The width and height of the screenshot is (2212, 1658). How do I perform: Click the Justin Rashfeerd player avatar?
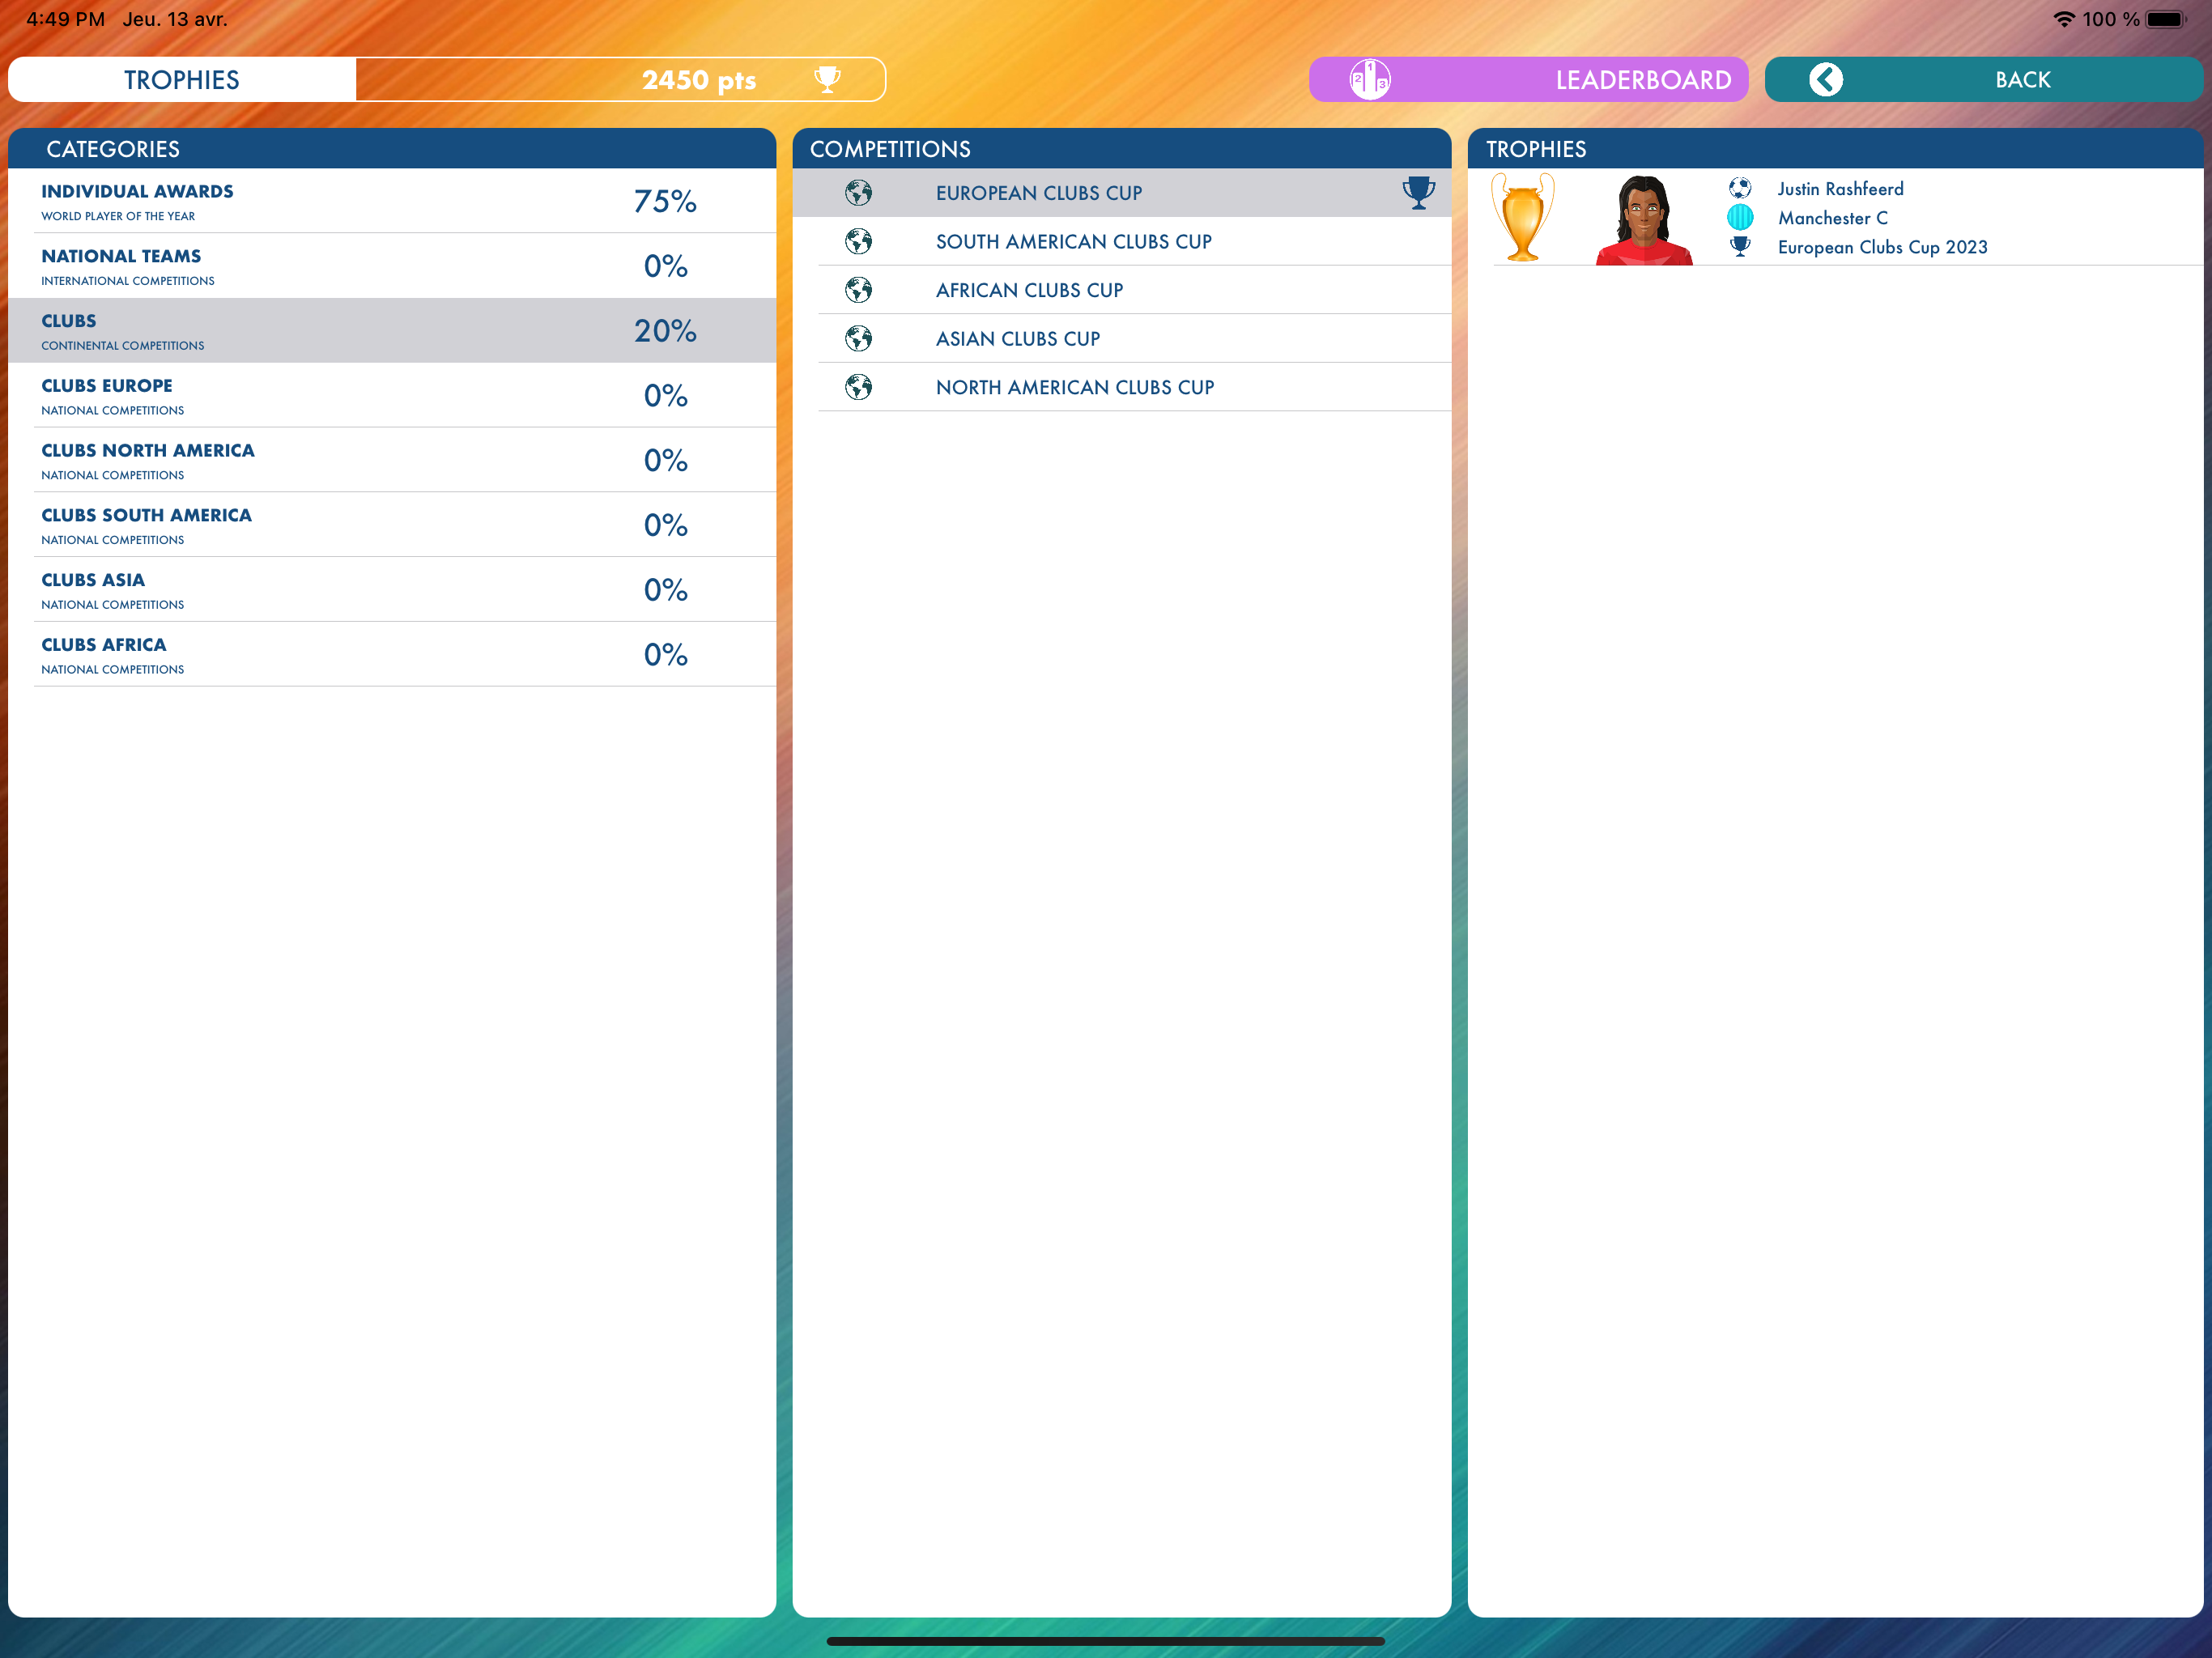click(1644, 219)
